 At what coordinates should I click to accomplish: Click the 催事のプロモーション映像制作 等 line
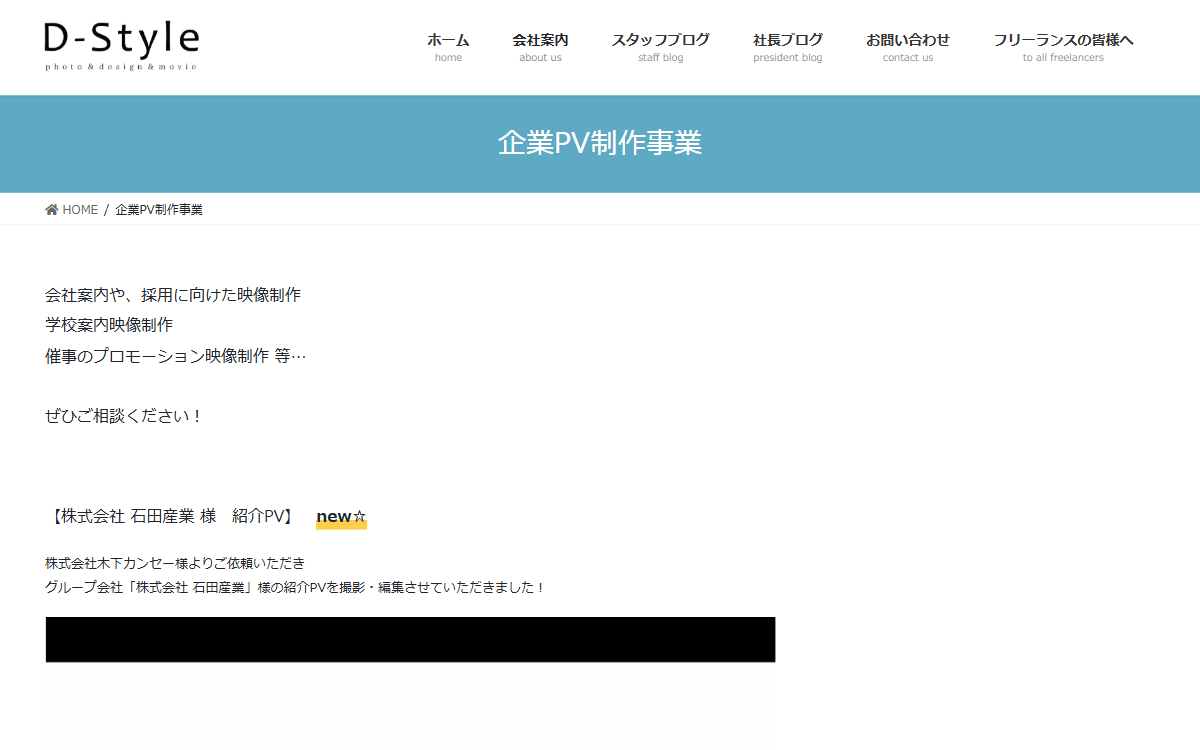176,355
